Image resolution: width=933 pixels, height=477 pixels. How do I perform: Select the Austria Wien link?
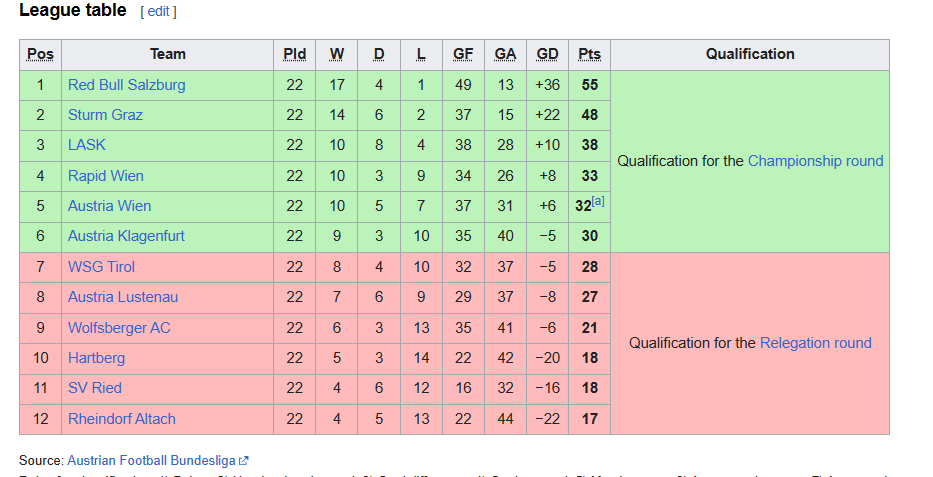coord(109,206)
